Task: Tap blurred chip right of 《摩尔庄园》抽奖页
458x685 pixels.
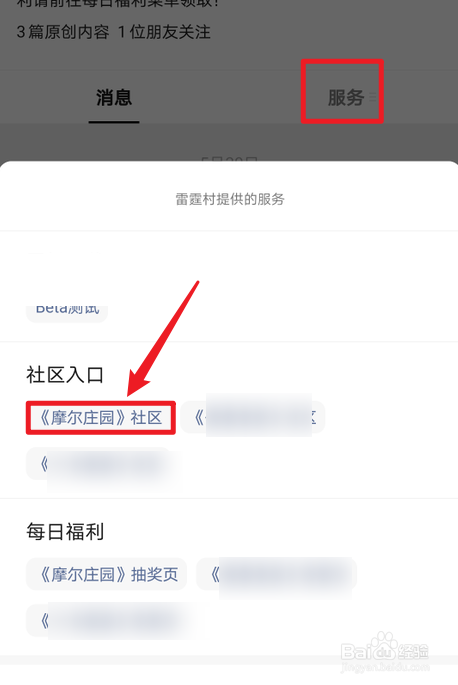Action: click(277, 574)
